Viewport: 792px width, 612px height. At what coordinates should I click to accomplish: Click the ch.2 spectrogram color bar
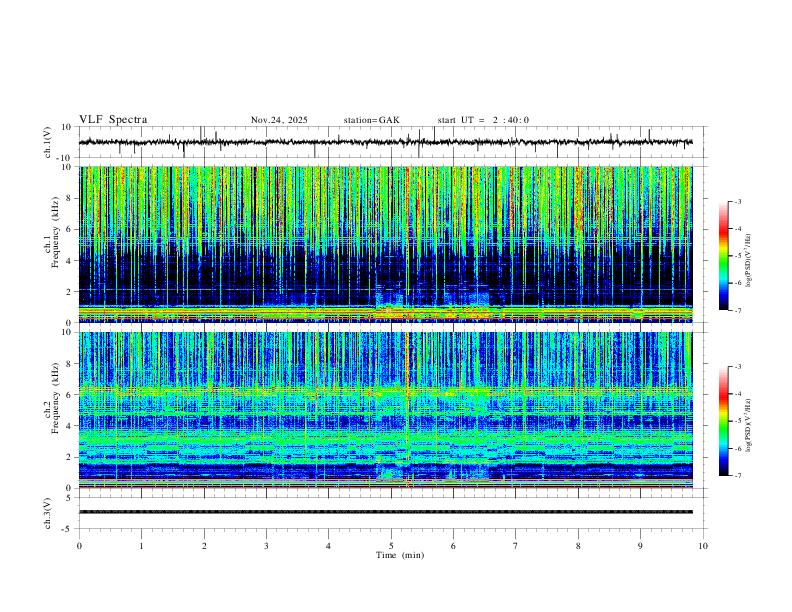click(x=724, y=421)
